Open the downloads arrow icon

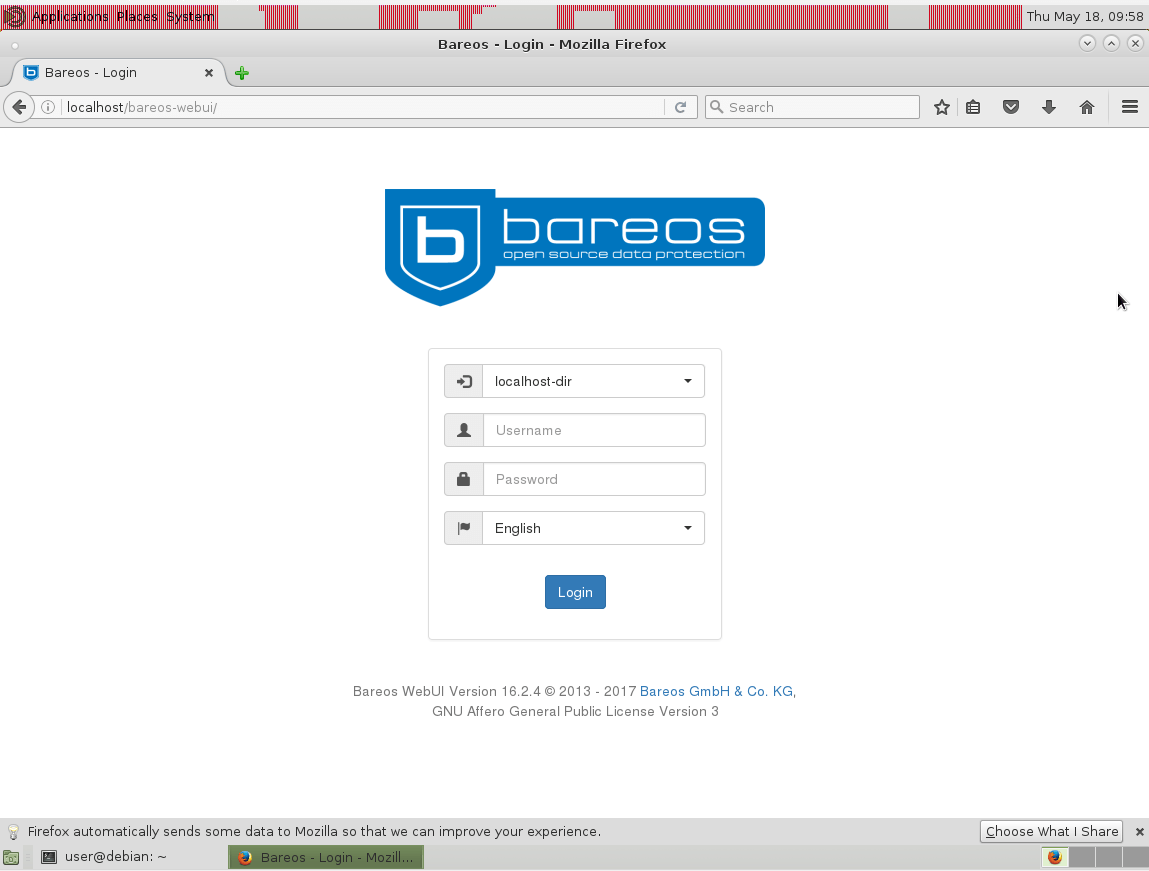(x=1049, y=107)
